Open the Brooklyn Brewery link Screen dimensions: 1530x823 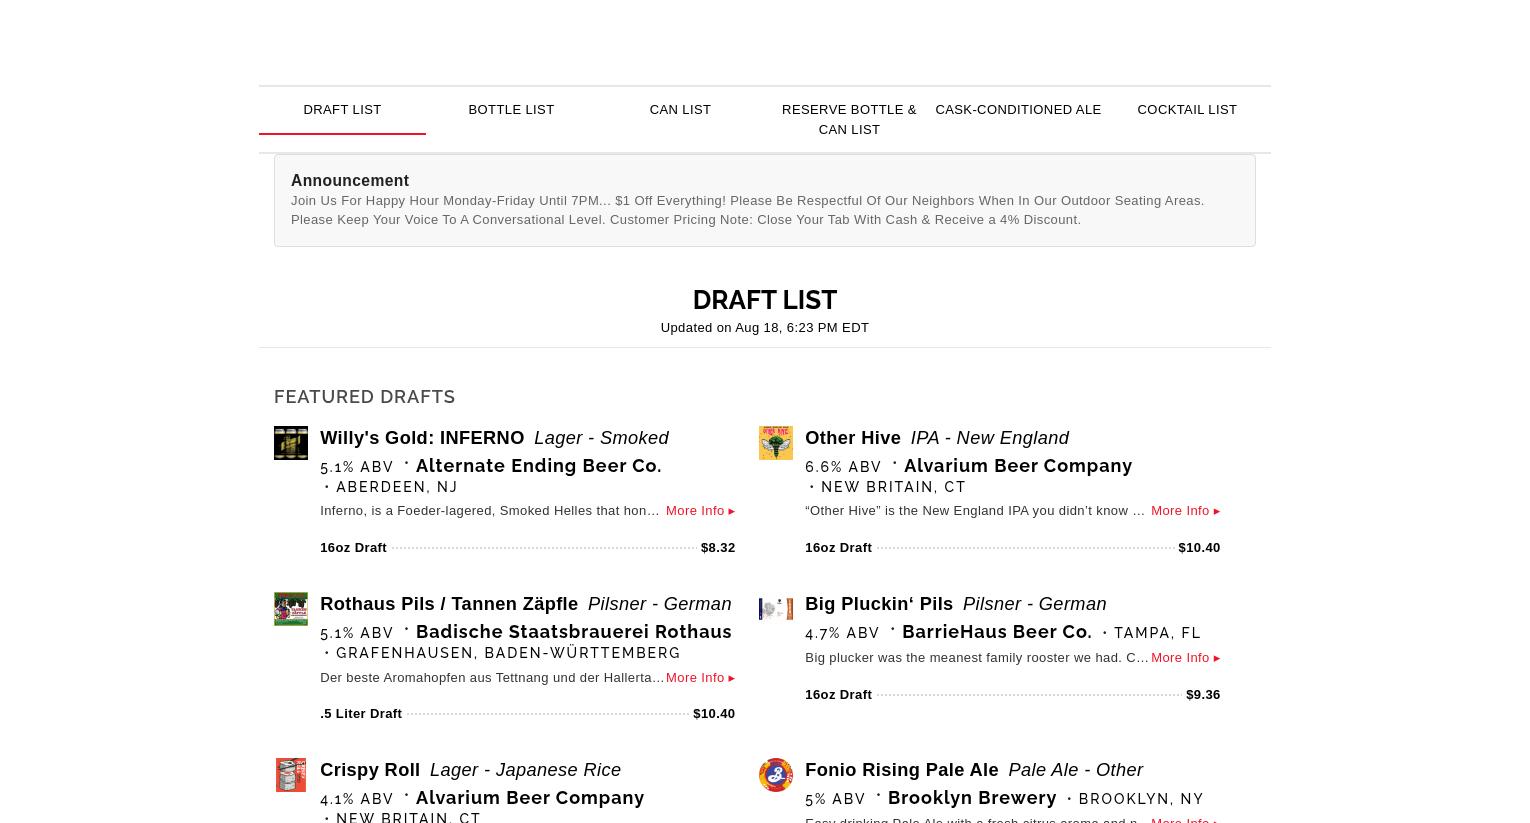pos(972,798)
